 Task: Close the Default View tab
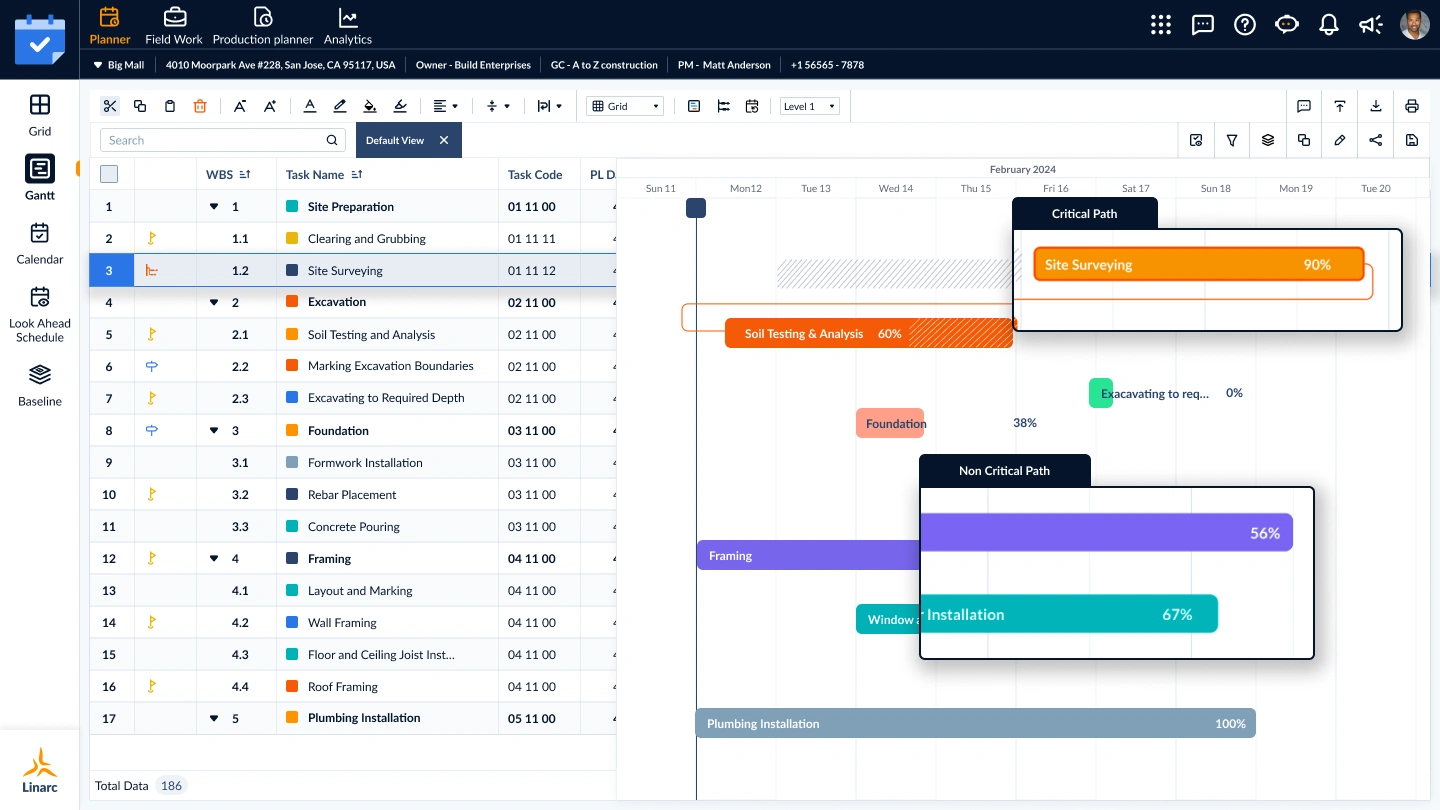click(x=444, y=140)
